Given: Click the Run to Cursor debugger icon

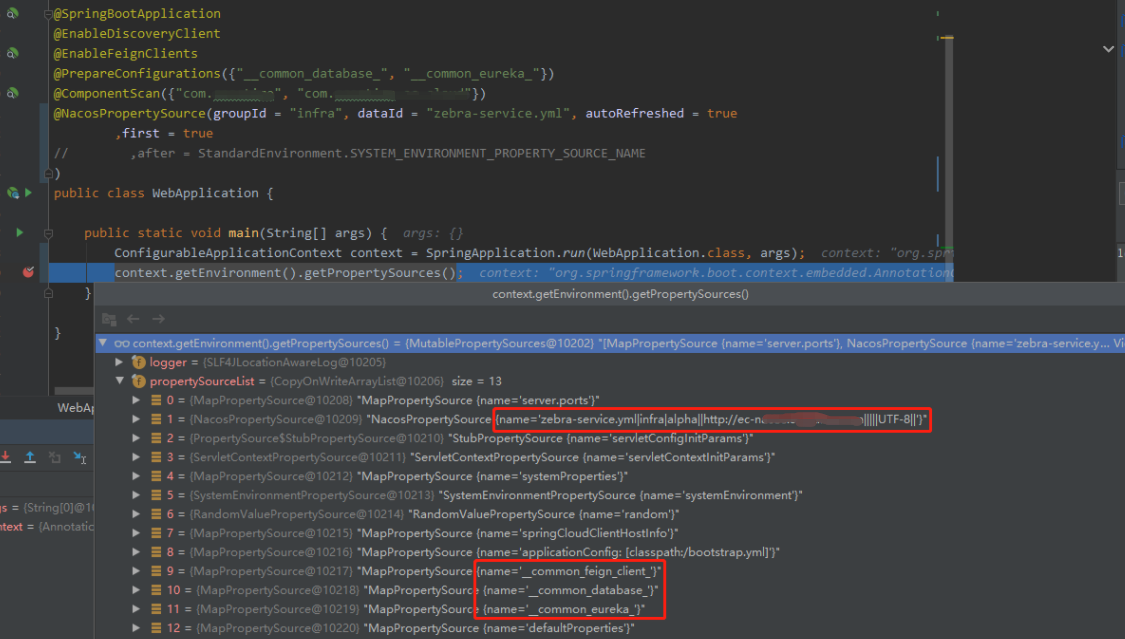Looking at the screenshot, I should tap(80, 458).
